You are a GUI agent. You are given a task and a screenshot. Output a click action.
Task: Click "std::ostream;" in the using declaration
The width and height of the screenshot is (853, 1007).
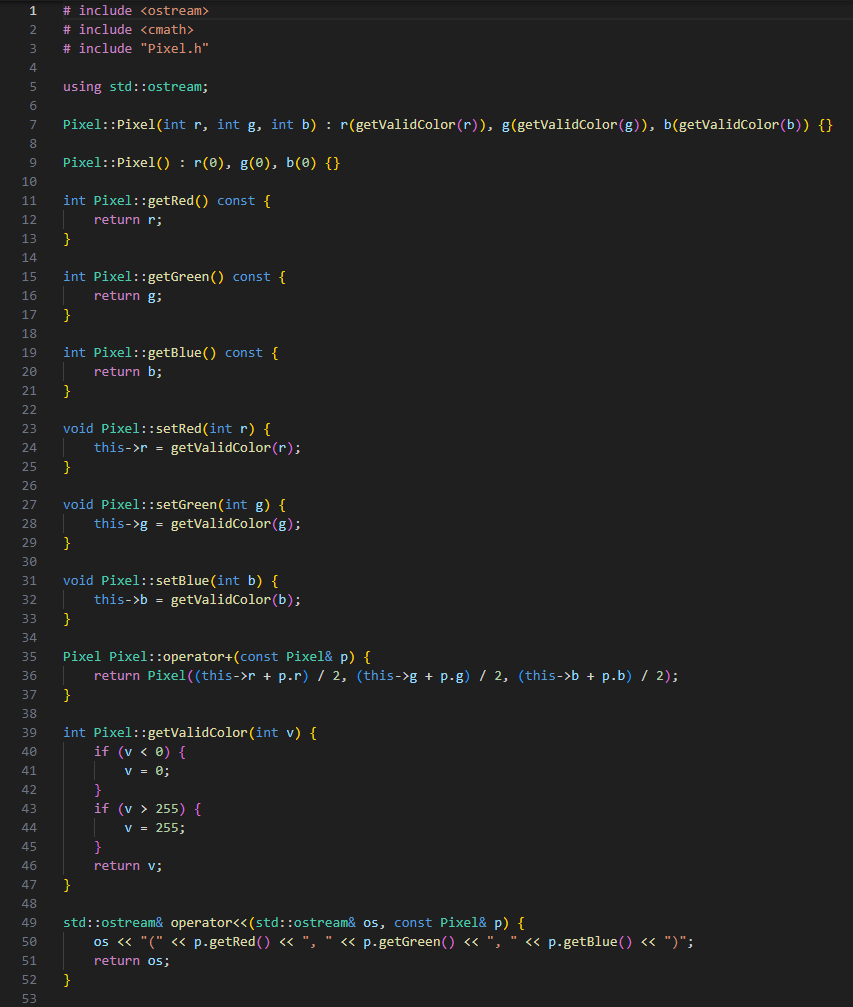point(159,87)
